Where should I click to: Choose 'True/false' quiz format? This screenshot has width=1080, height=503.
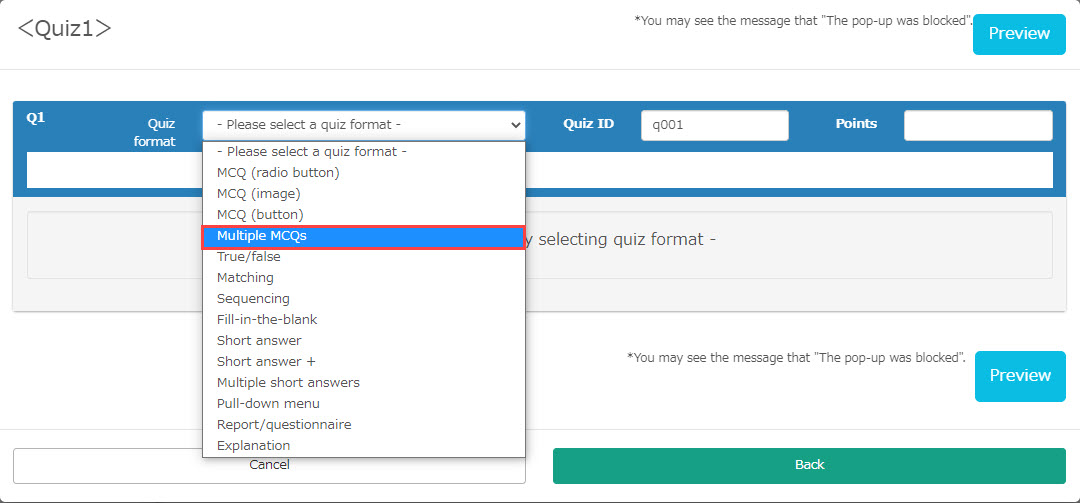pos(249,257)
